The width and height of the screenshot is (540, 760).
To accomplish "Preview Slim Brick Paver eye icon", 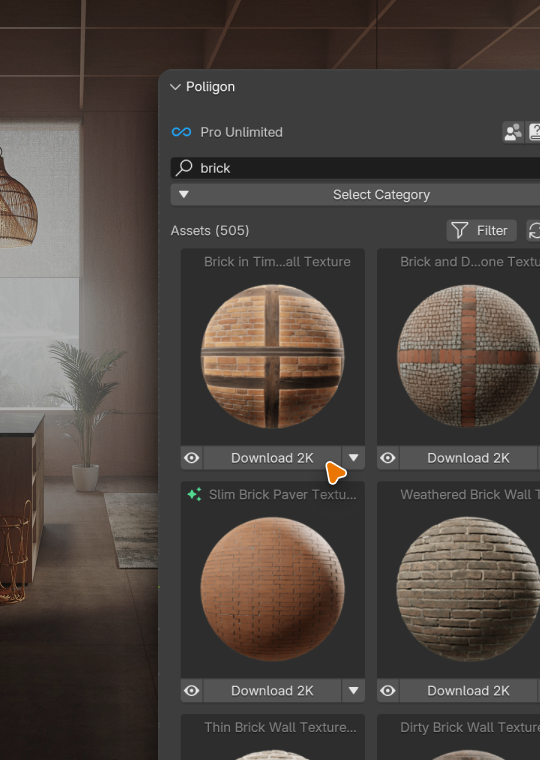I will pos(192,691).
